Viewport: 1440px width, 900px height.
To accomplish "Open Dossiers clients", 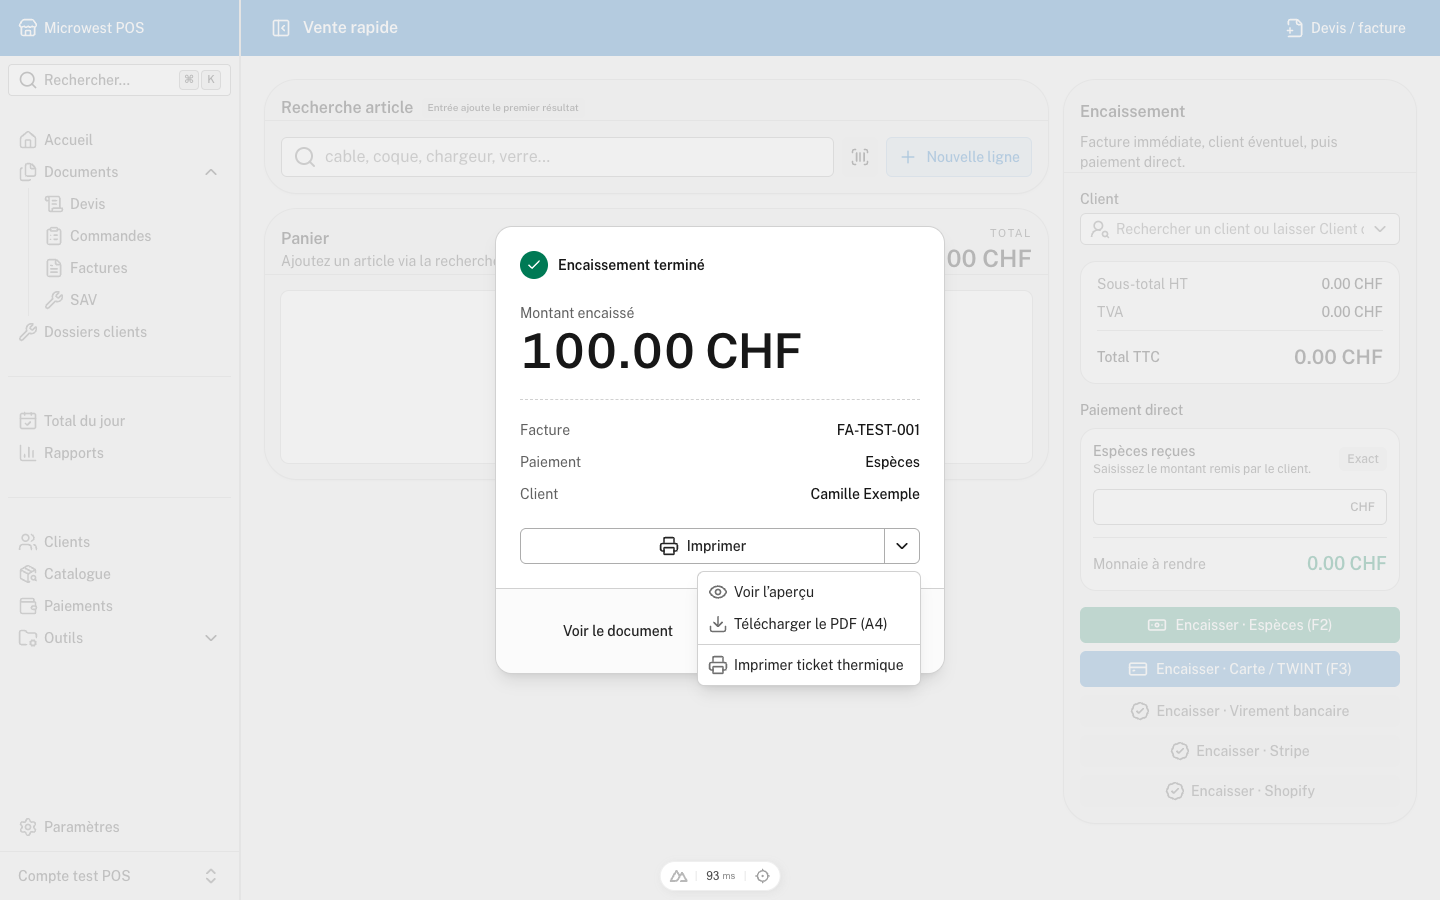I will 119,332.
